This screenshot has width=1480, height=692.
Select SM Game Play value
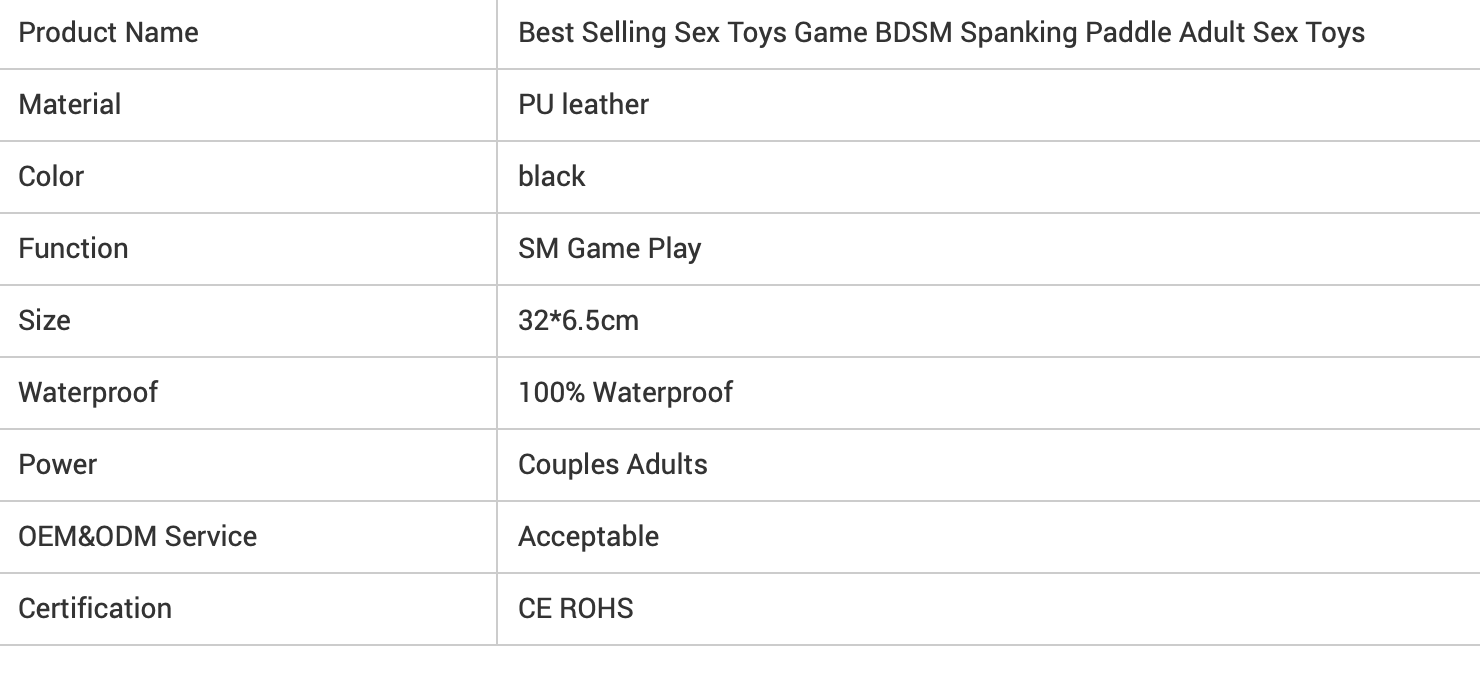click(609, 248)
